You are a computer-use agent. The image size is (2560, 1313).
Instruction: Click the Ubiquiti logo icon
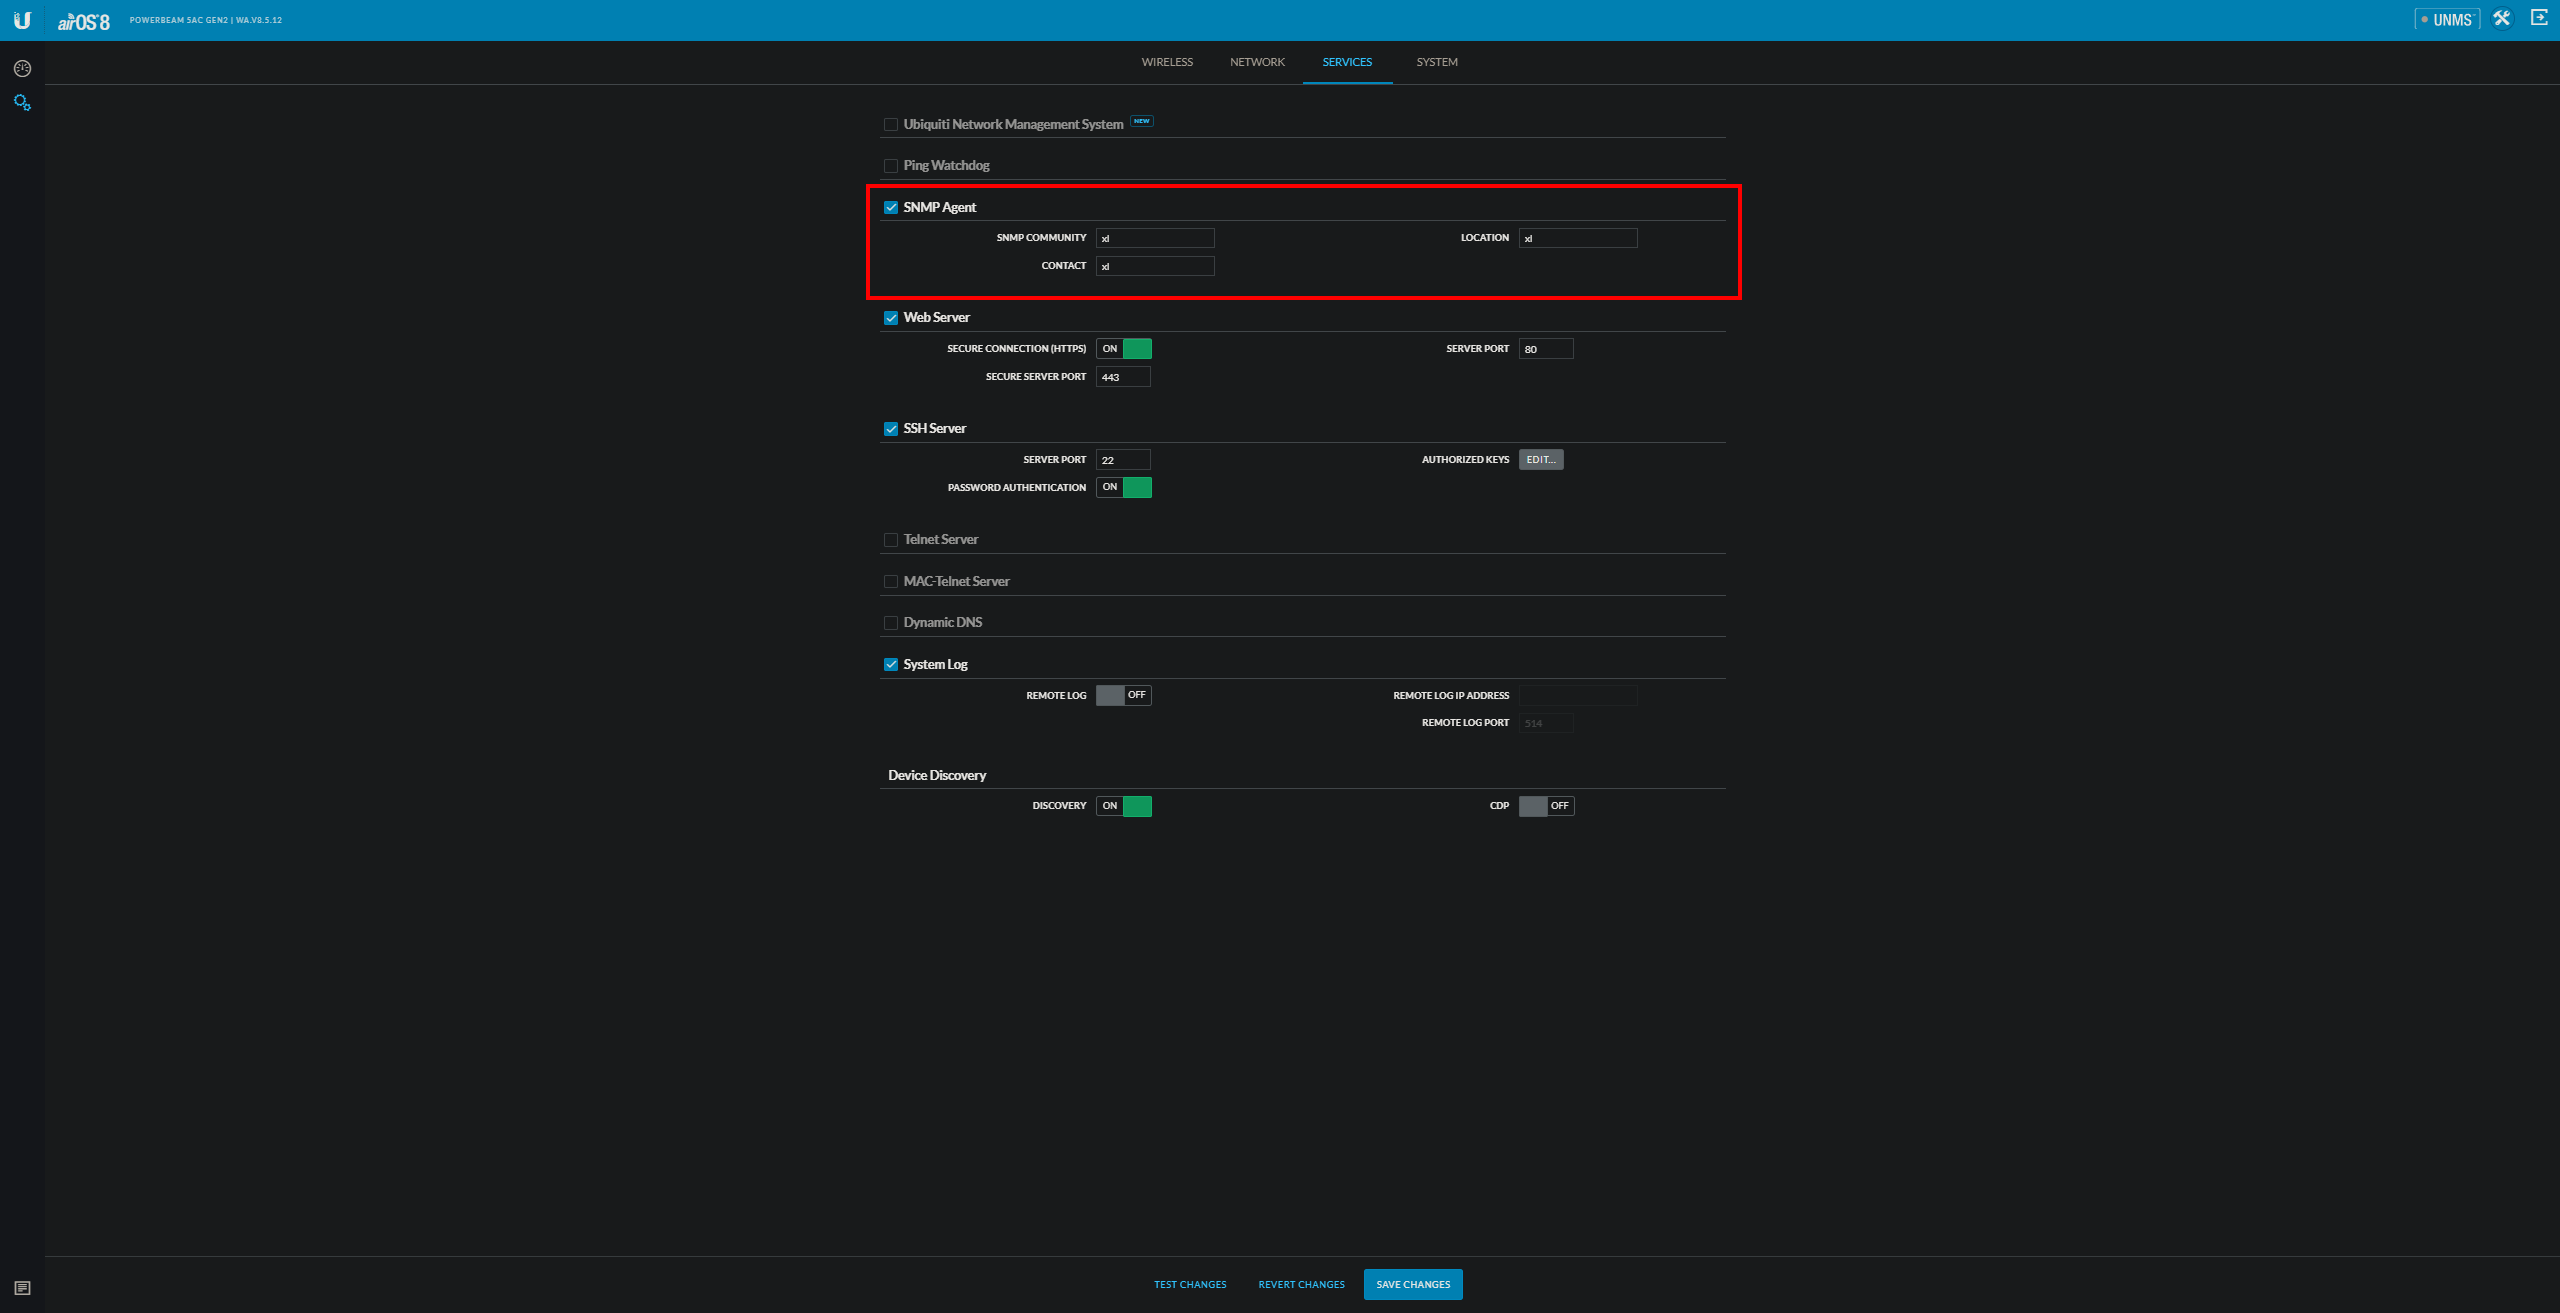click(x=22, y=20)
